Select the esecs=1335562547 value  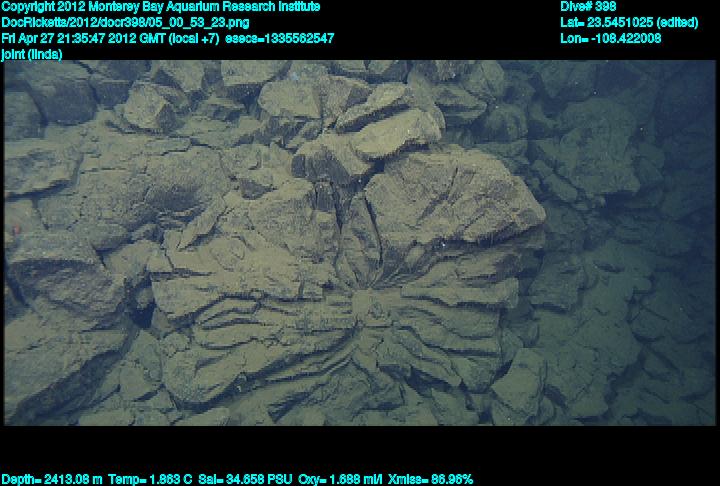pyautogui.click(x=280, y=38)
